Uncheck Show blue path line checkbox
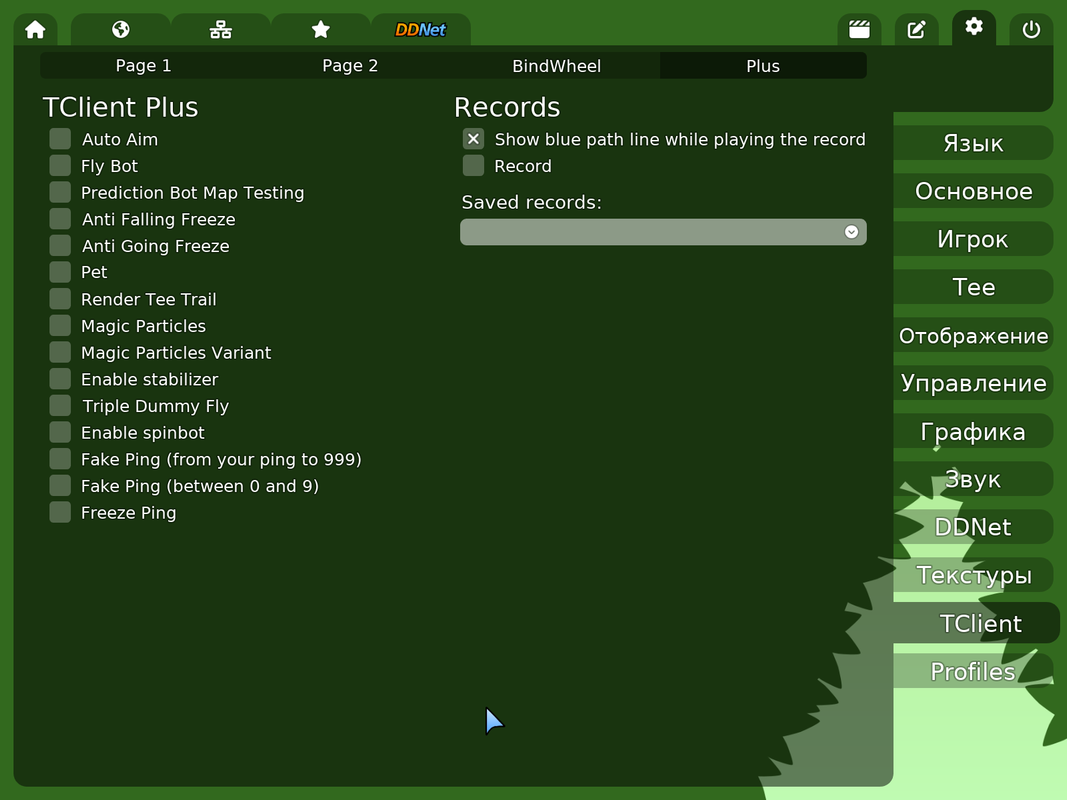Viewport: 1067px width, 800px height. click(x=474, y=139)
